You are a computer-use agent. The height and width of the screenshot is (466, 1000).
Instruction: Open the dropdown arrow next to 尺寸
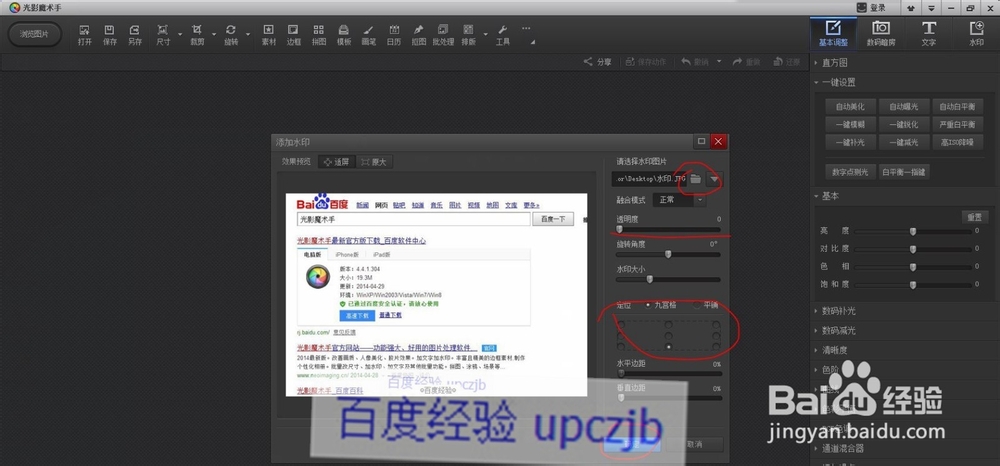point(180,34)
